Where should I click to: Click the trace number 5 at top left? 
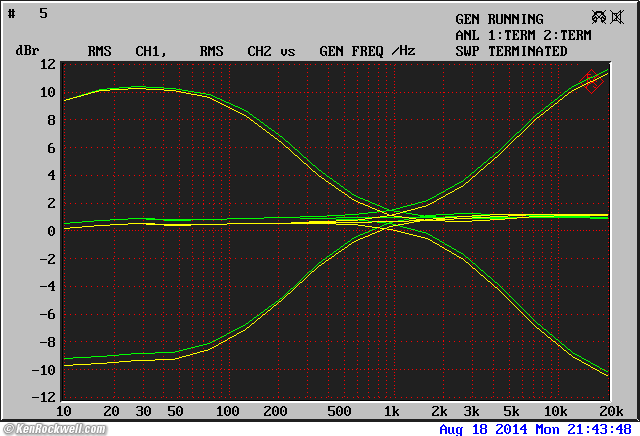point(43,14)
